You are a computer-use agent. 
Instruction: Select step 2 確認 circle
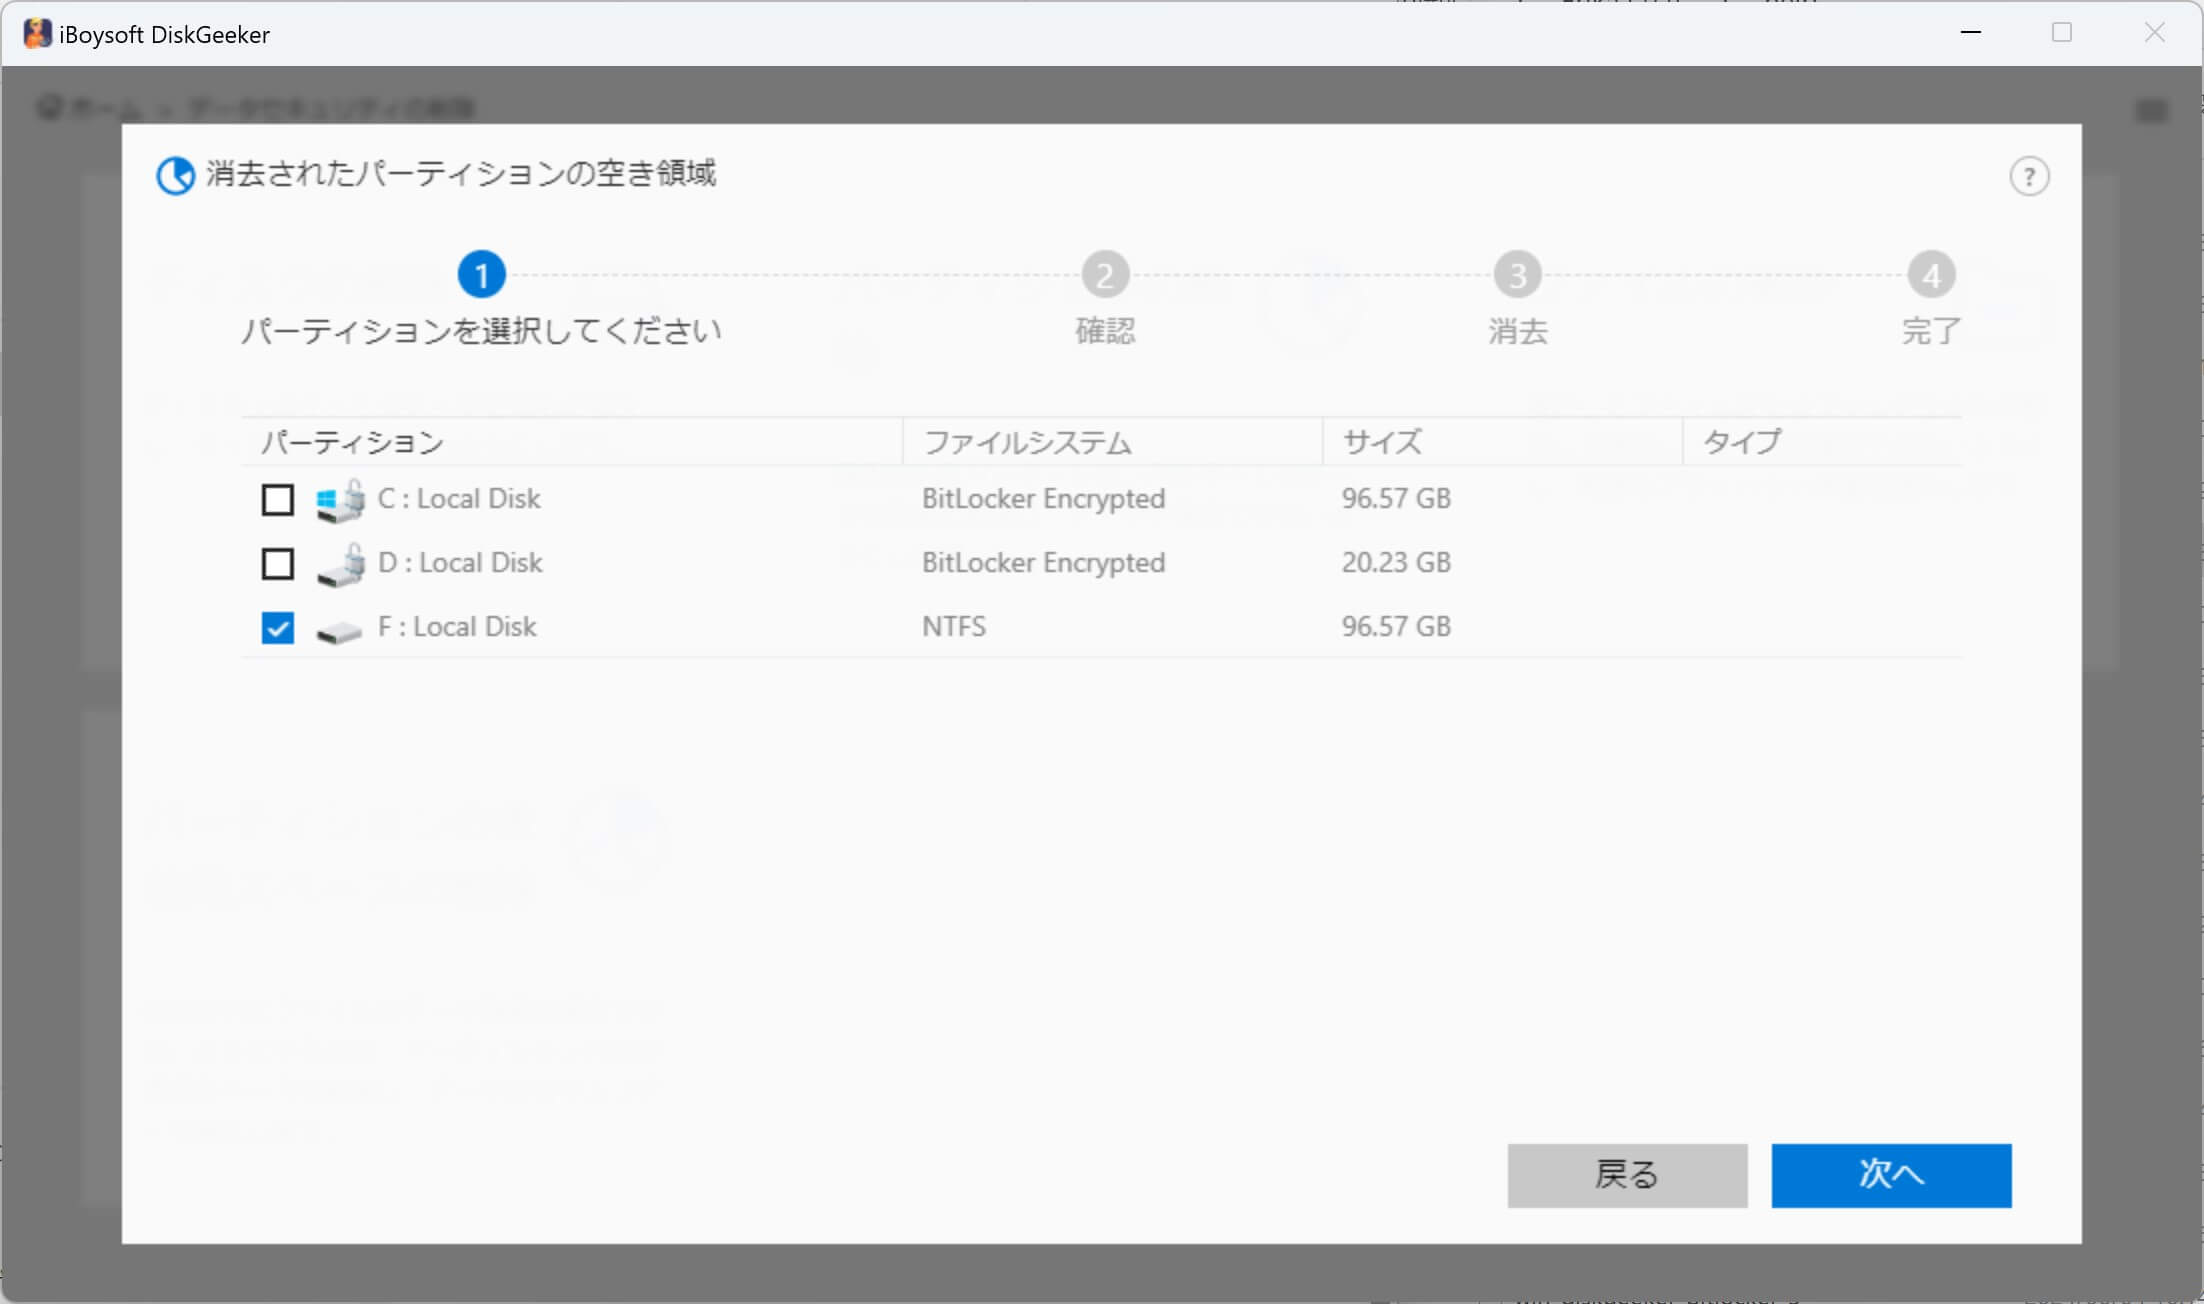1105,275
